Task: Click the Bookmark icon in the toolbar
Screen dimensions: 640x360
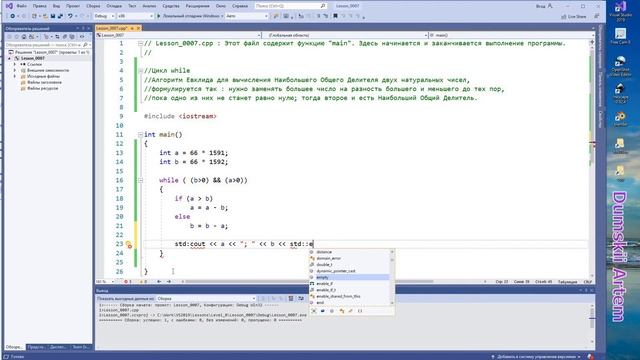Action: click(x=335, y=16)
